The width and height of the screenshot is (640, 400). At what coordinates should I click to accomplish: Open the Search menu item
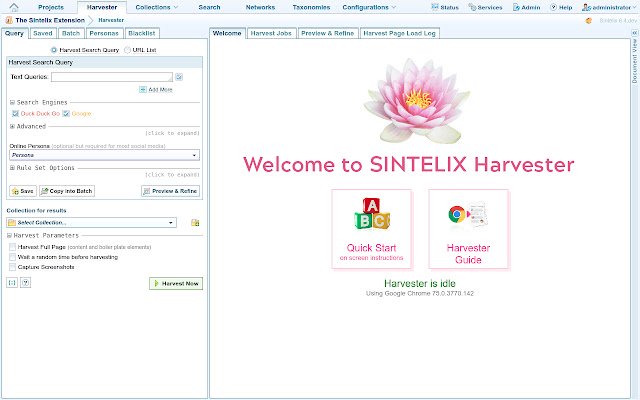pos(209,7)
